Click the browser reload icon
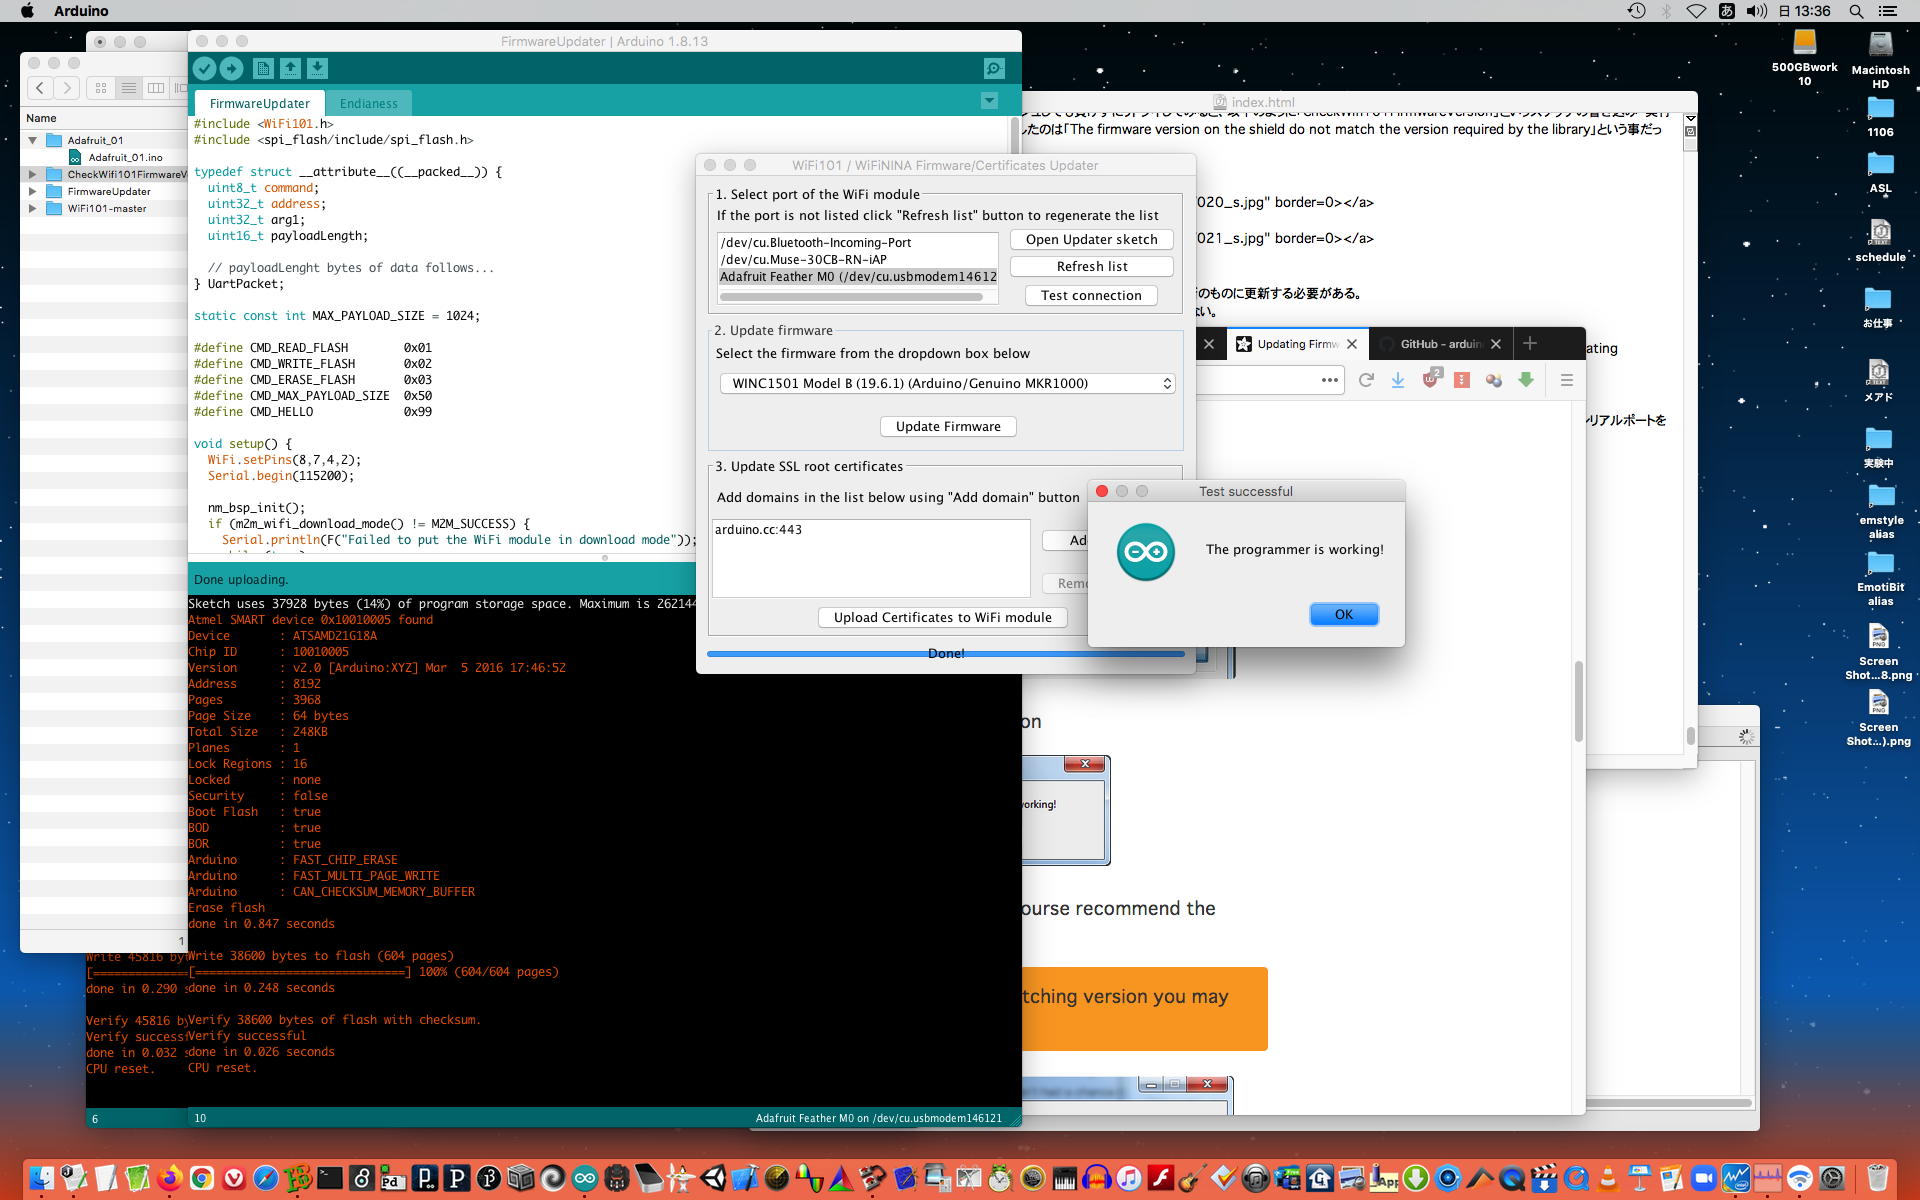Image resolution: width=1920 pixels, height=1200 pixels. (x=1366, y=380)
